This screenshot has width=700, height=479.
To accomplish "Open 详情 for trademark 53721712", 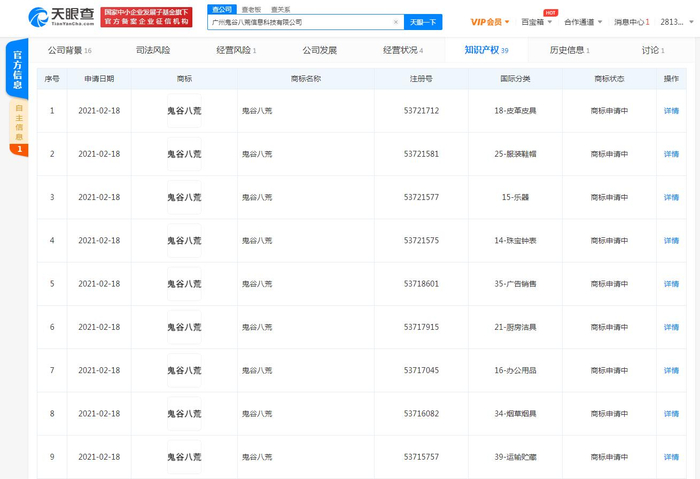I will 671,111.
